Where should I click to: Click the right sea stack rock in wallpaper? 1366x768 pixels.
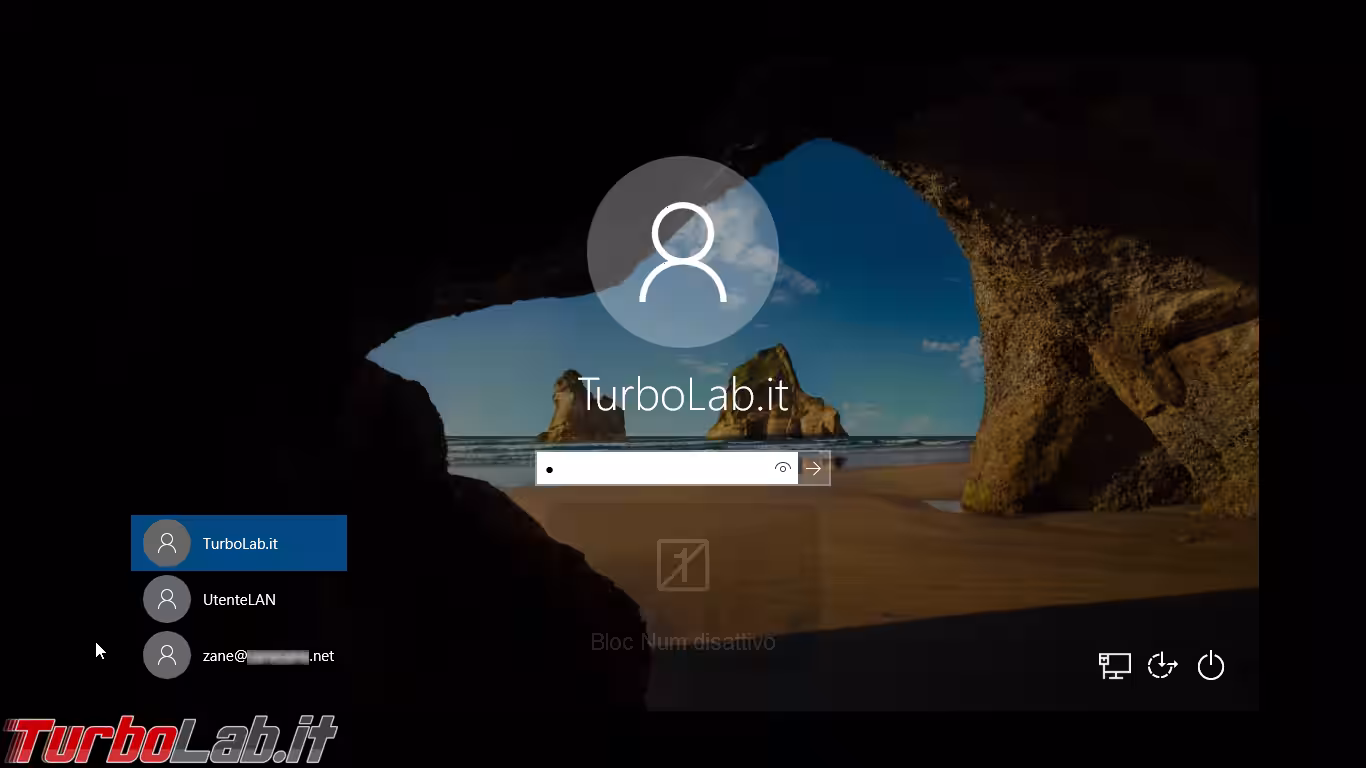tap(770, 395)
